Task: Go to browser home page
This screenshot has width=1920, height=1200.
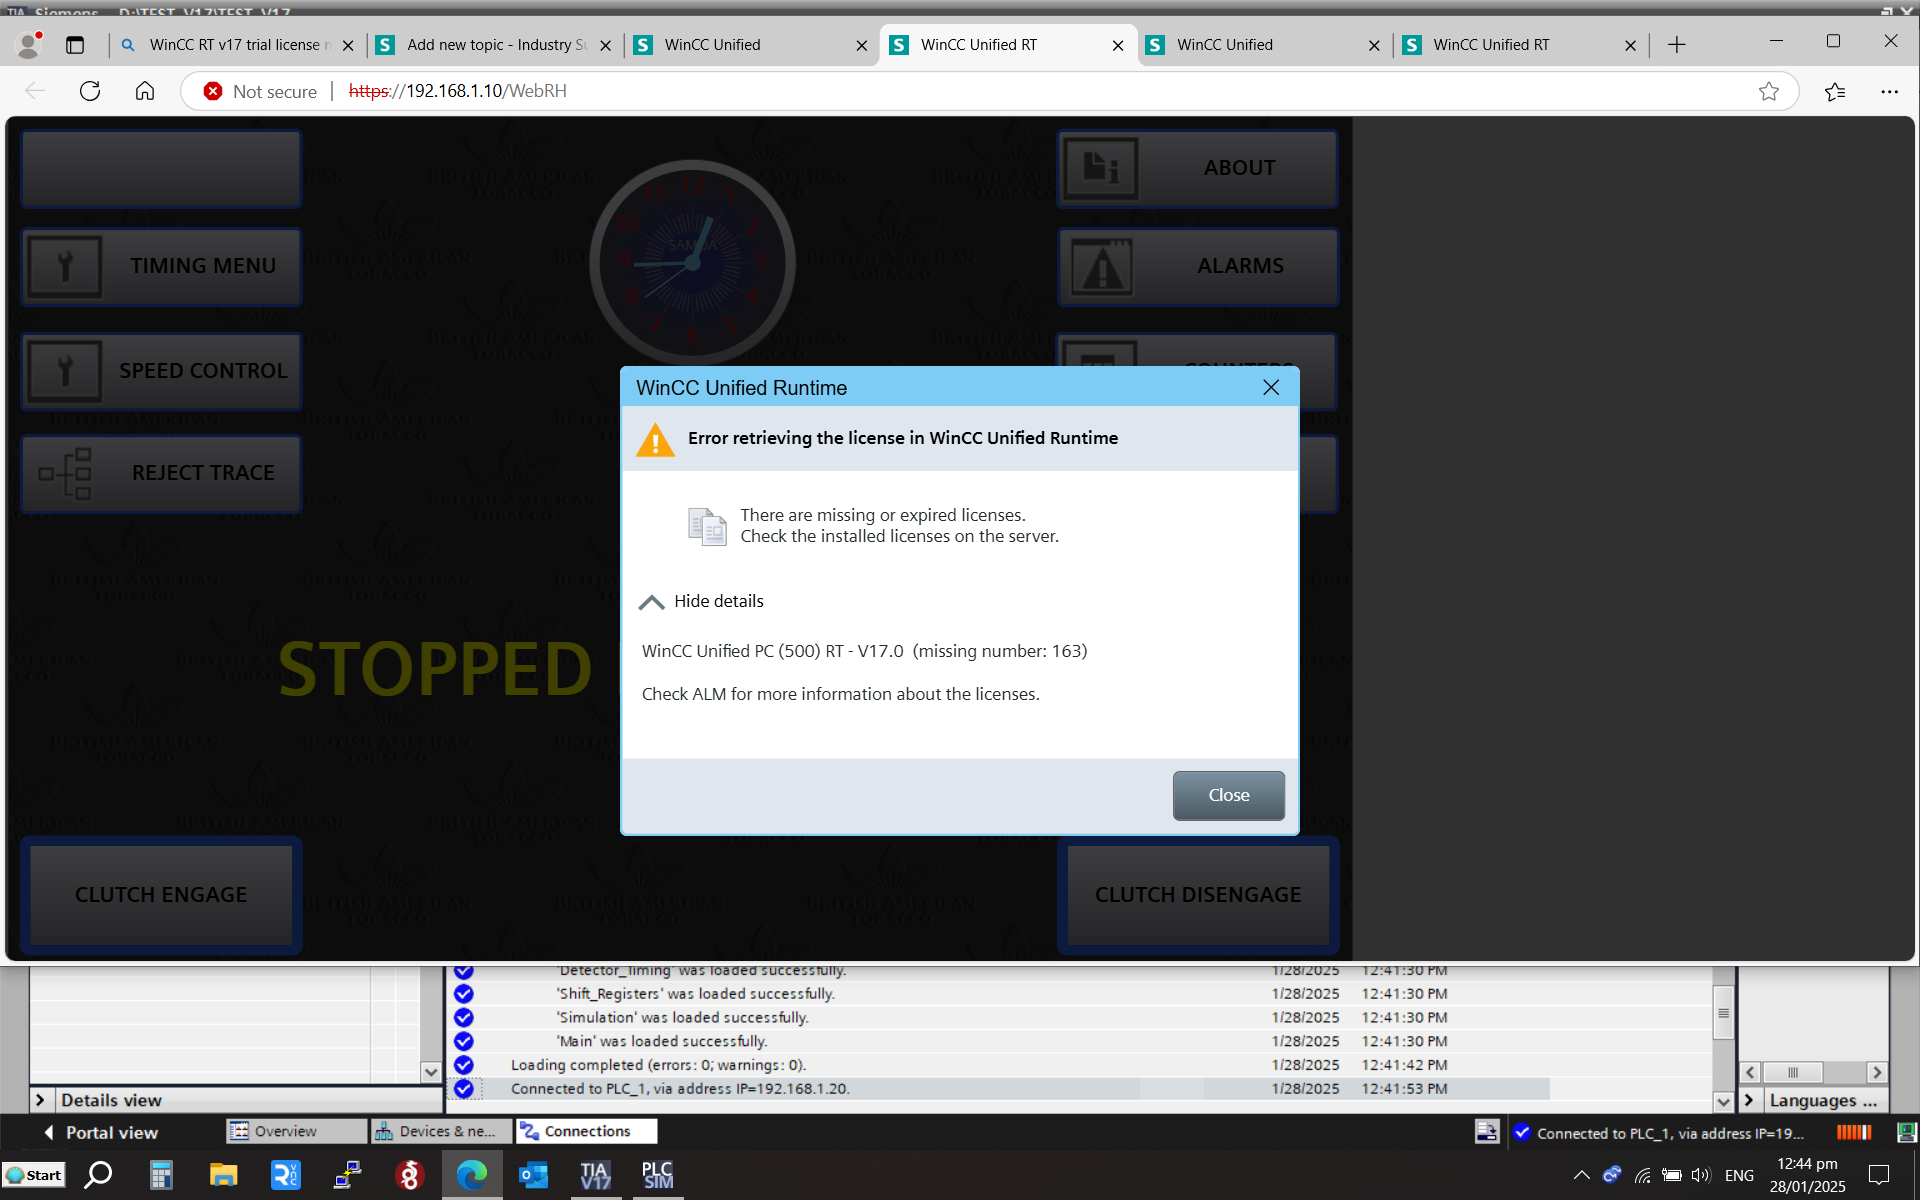Action: 145,91
